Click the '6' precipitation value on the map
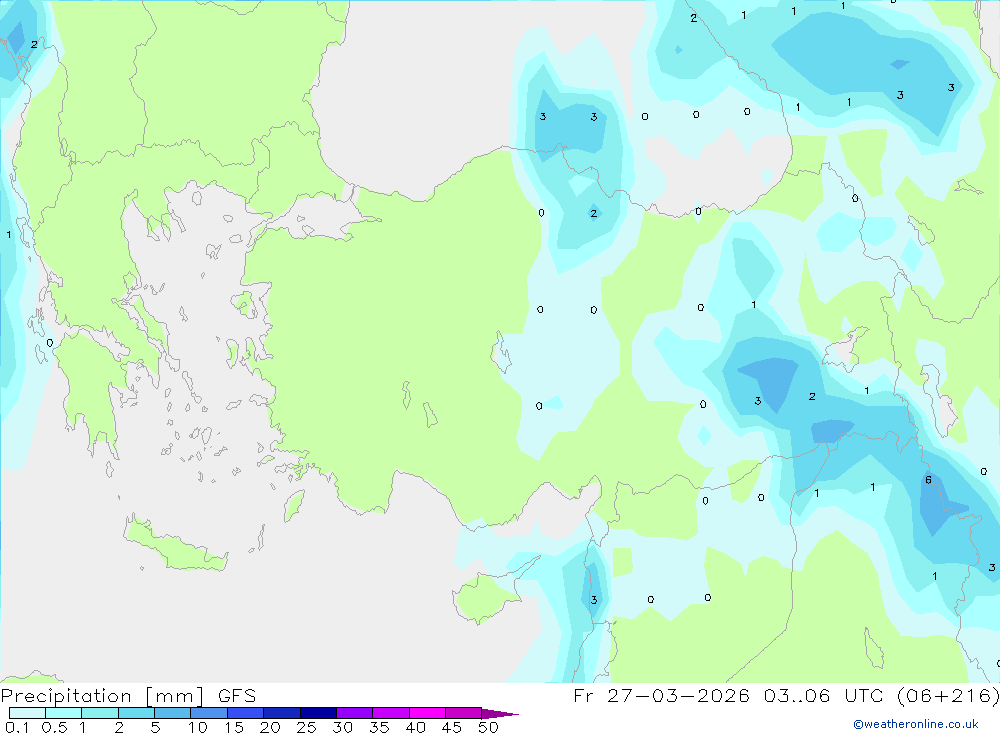Image resolution: width=1000 pixels, height=733 pixels. 928,480
